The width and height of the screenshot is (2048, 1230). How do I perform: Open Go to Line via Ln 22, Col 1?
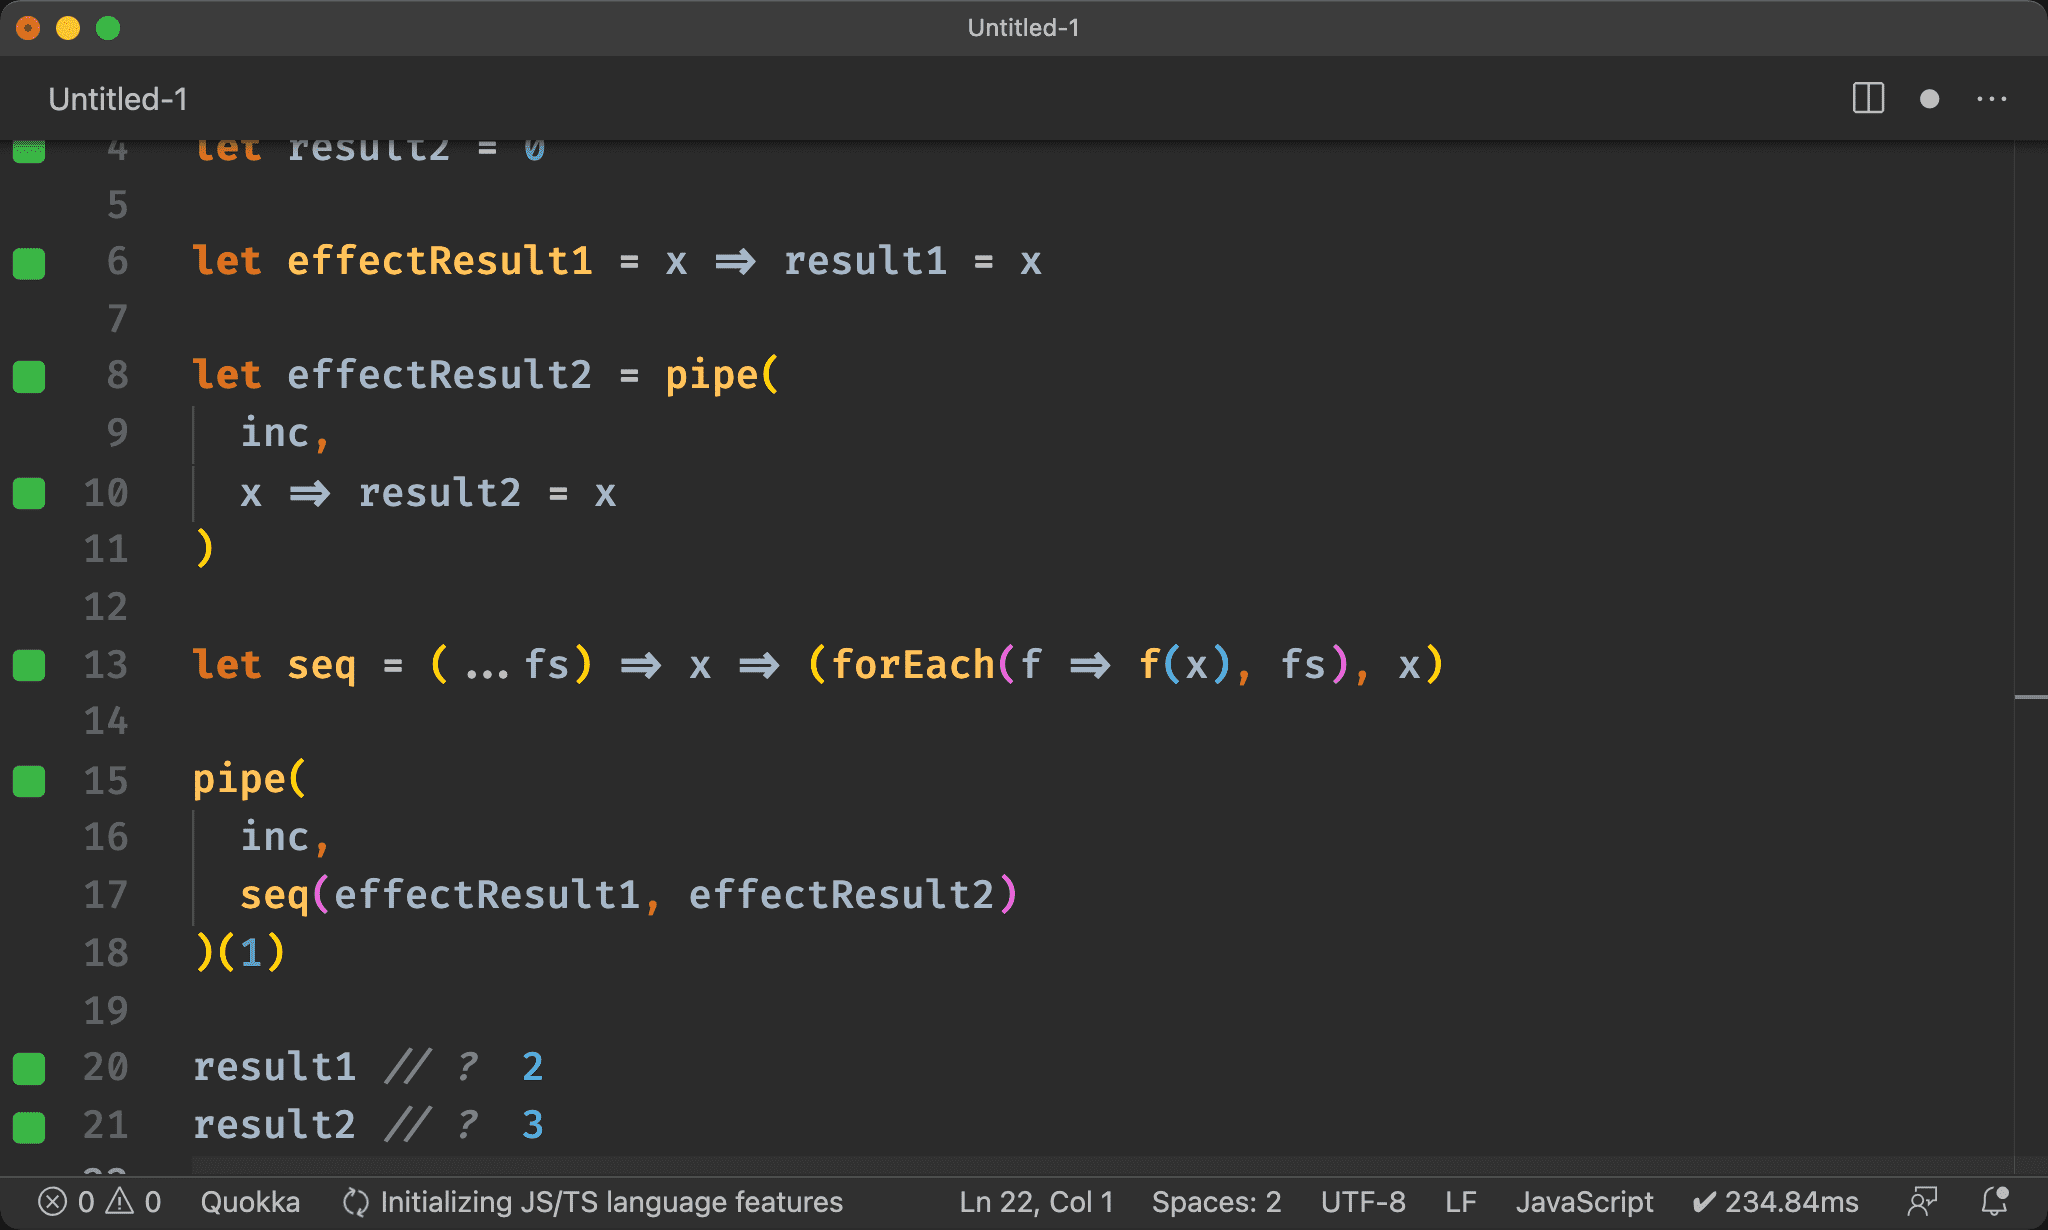[x=1036, y=1201]
